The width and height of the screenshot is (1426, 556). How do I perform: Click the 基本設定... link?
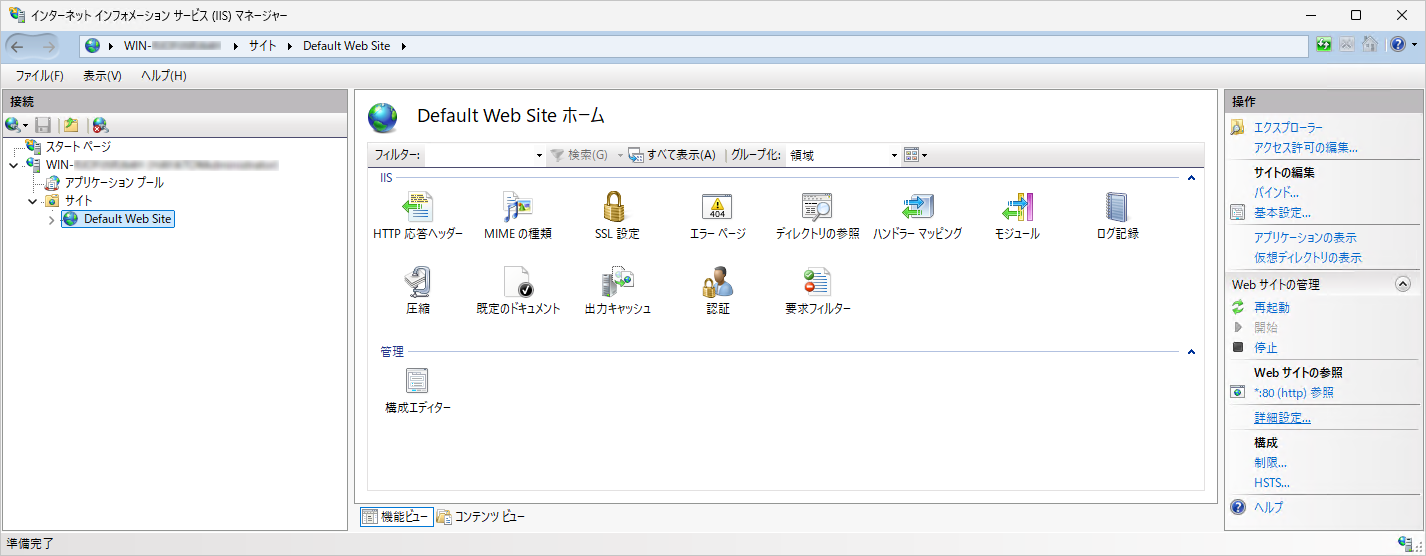[1282, 213]
